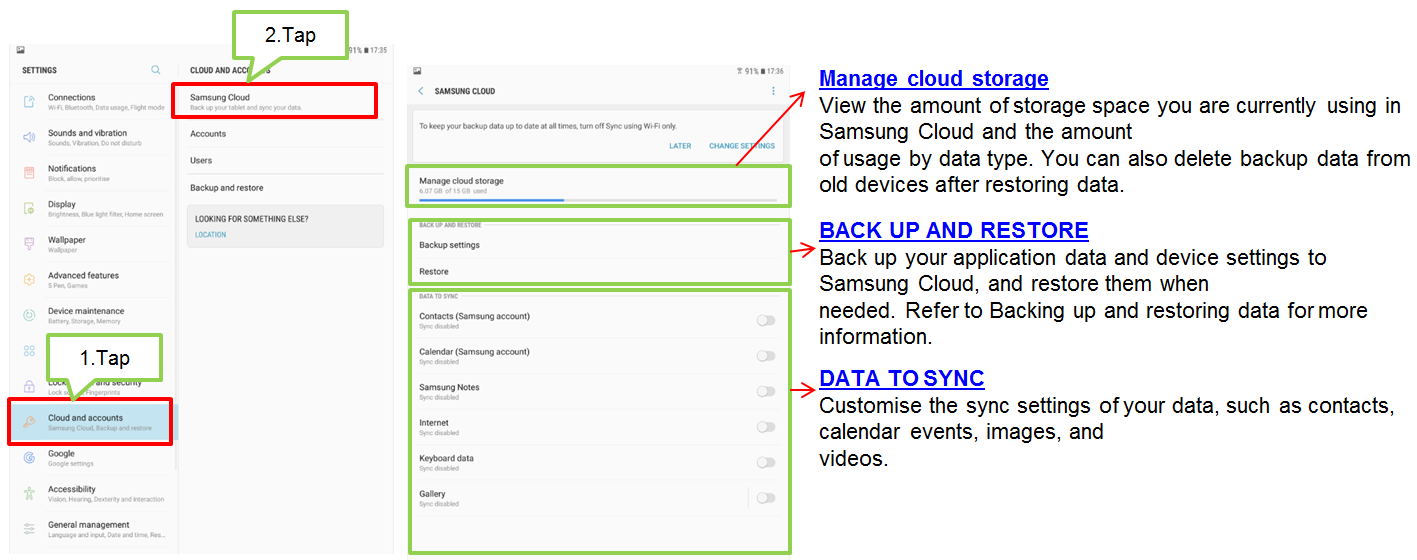Tap the General management sliders icon
This screenshot has height=560, width=1417.
coord(29,528)
